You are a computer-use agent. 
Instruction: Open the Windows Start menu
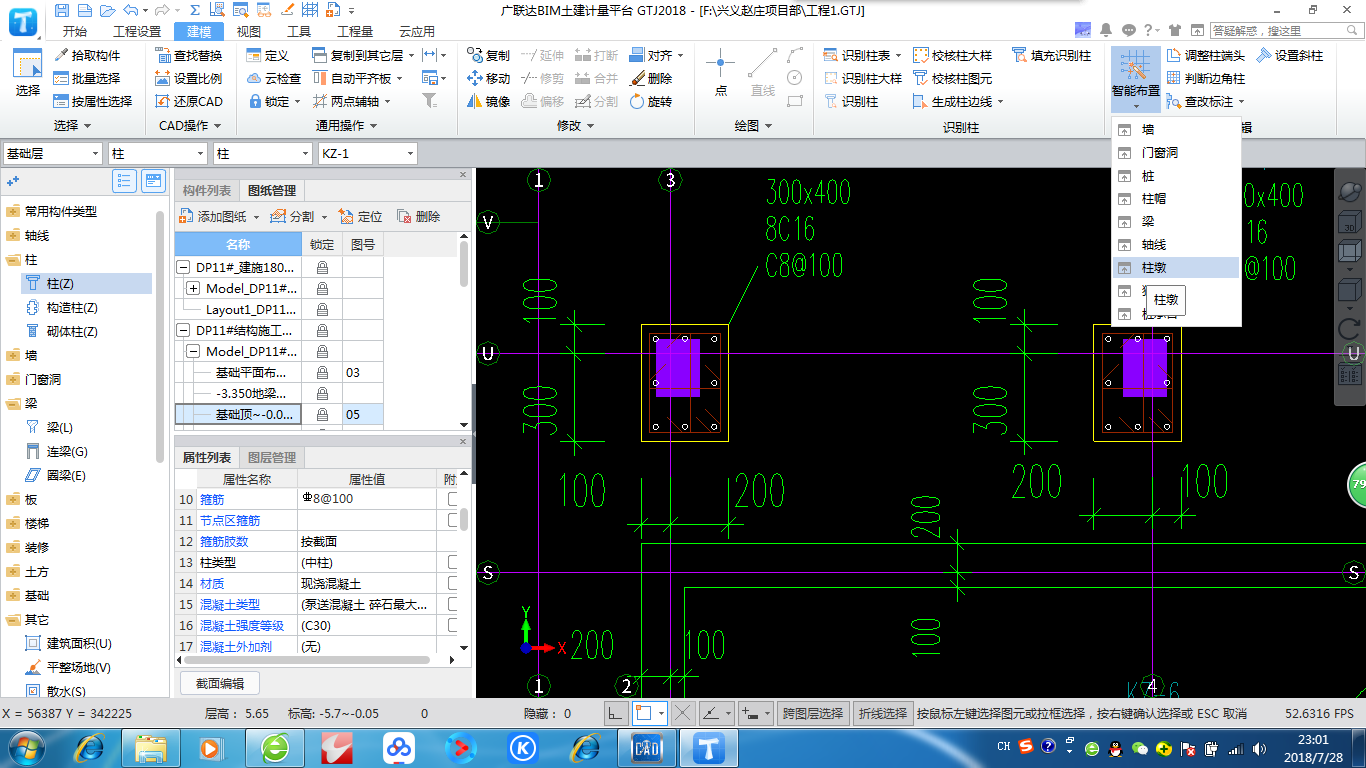pos(24,747)
